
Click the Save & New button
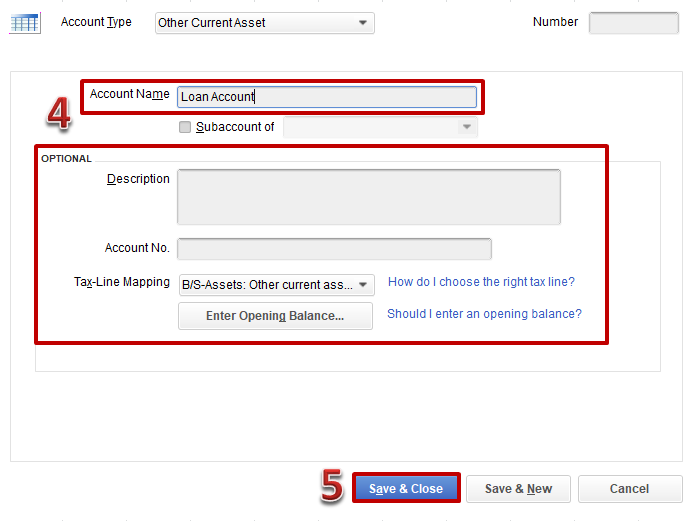pyautogui.click(x=518, y=489)
